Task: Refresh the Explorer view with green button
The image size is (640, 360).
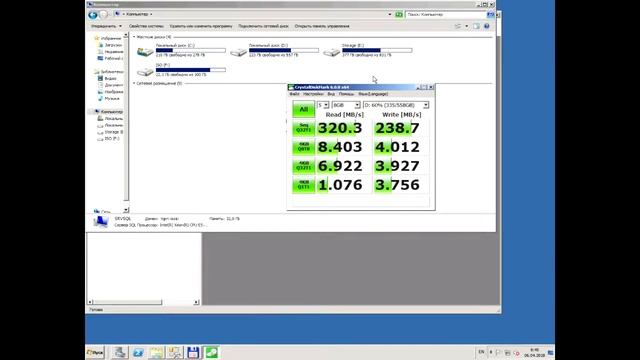Action: (399, 14)
